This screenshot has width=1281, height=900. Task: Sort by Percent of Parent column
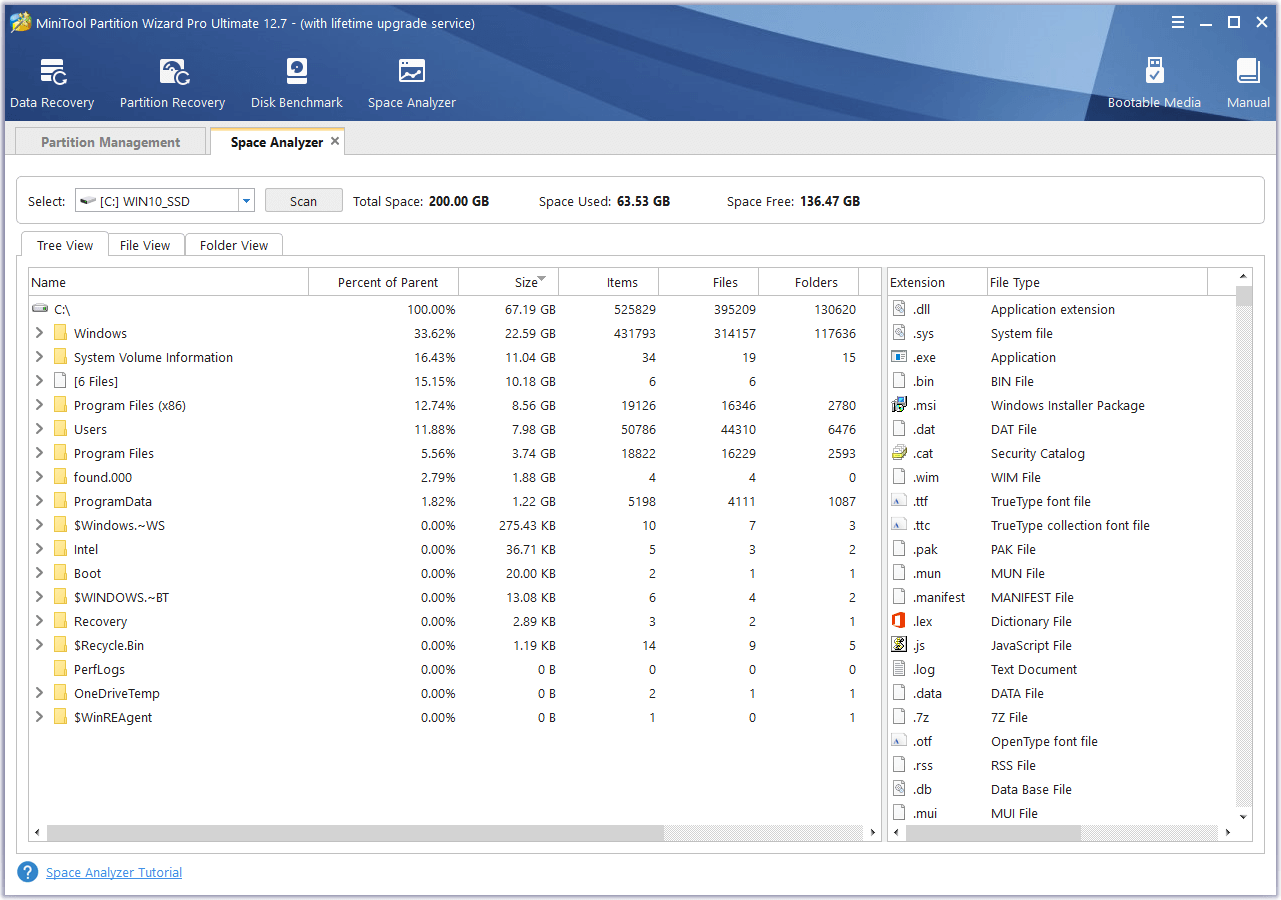383,282
